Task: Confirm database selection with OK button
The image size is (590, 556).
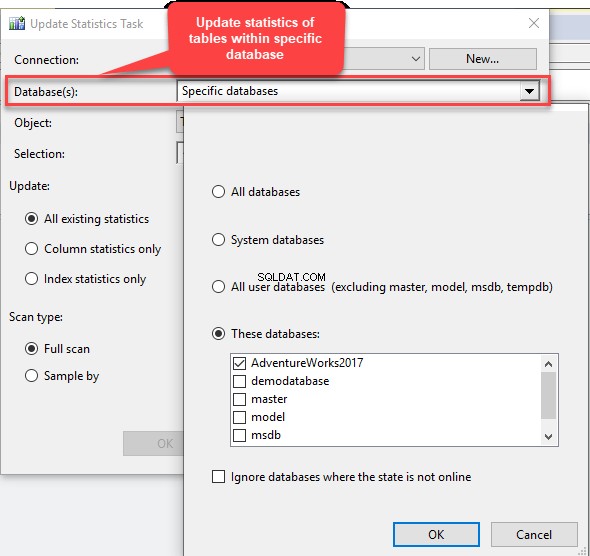Action: coord(436,534)
